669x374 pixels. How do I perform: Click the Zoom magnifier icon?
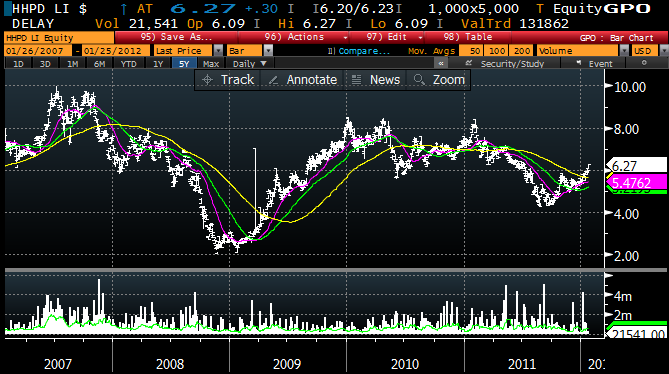419,80
